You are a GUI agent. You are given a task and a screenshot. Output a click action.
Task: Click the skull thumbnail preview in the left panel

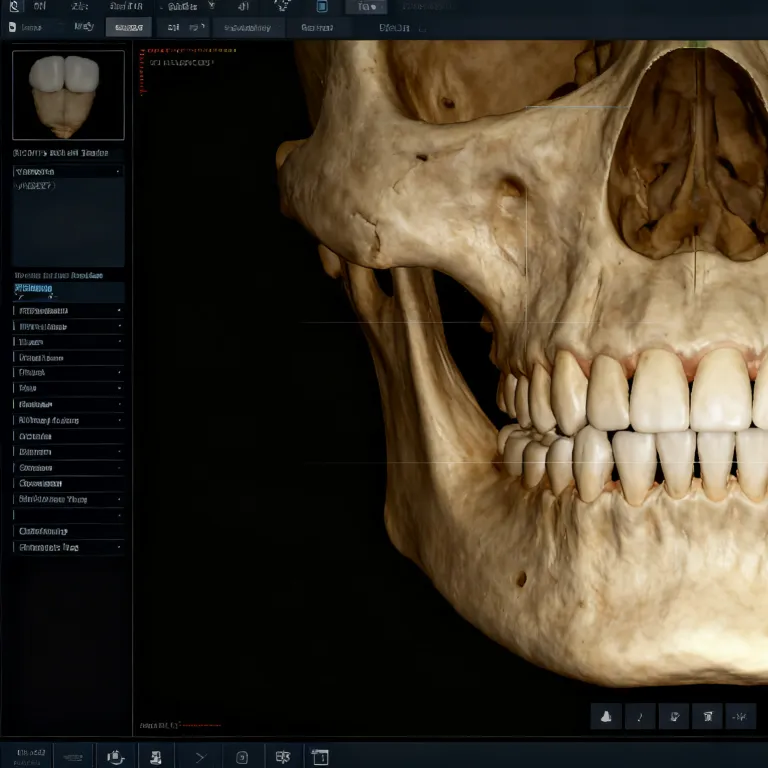coord(68,95)
